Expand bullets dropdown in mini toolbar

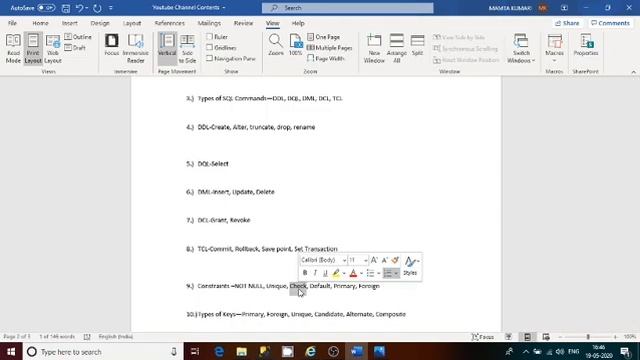point(379,273)
